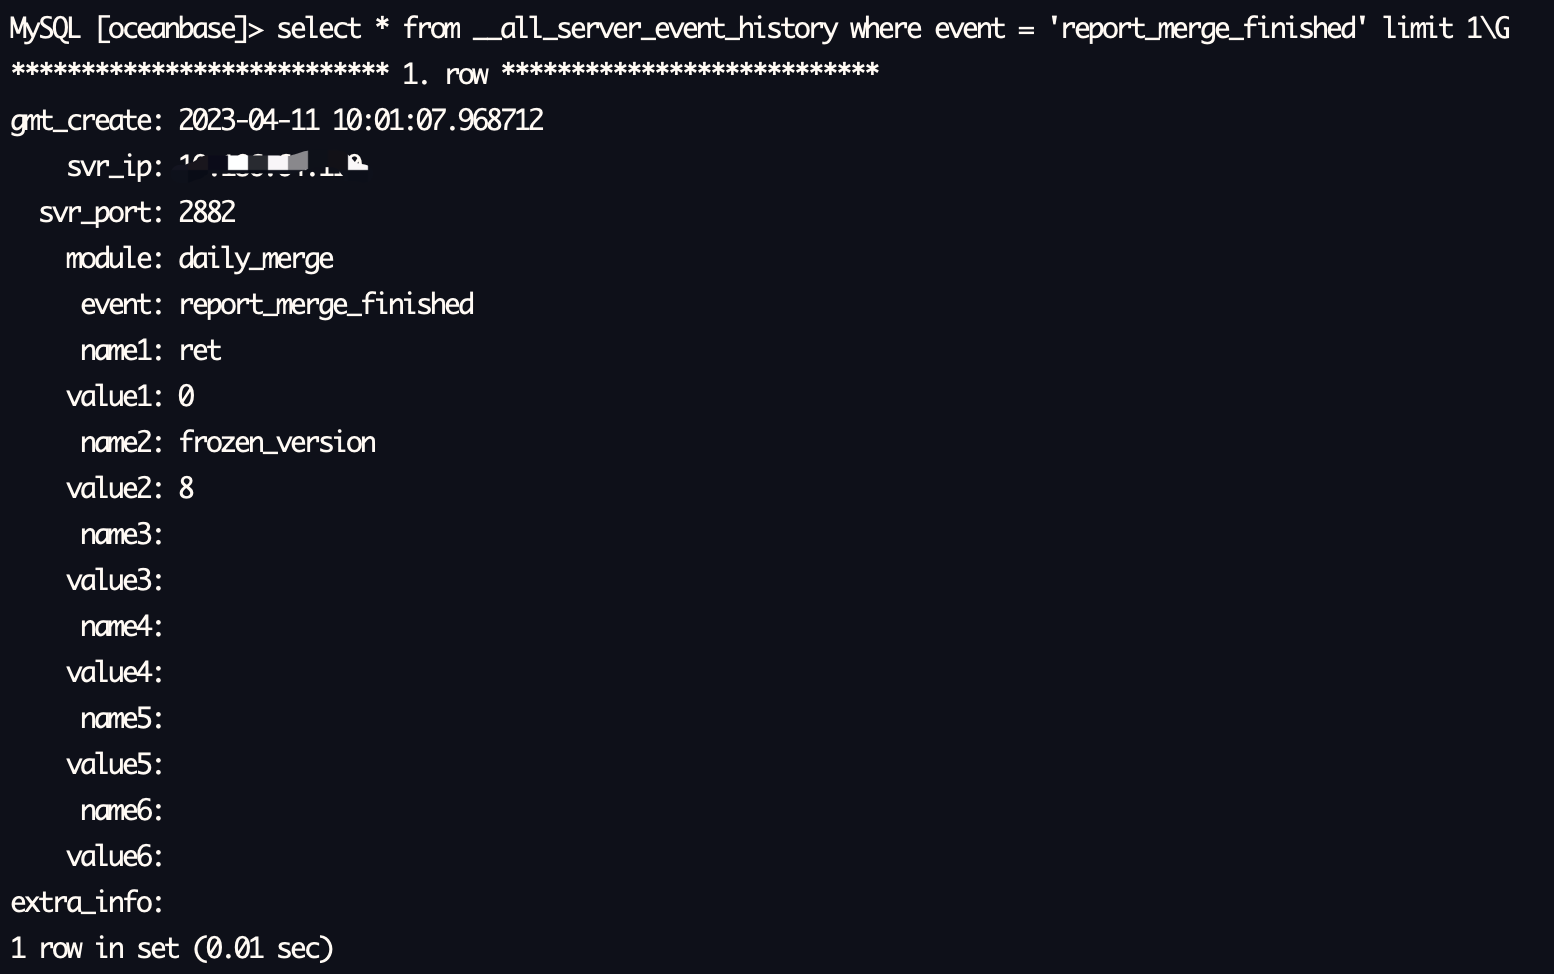Viewport: 1554px width, 974px height.
Task: Click the gmt_create timestamp value
Action: [361, 120]
